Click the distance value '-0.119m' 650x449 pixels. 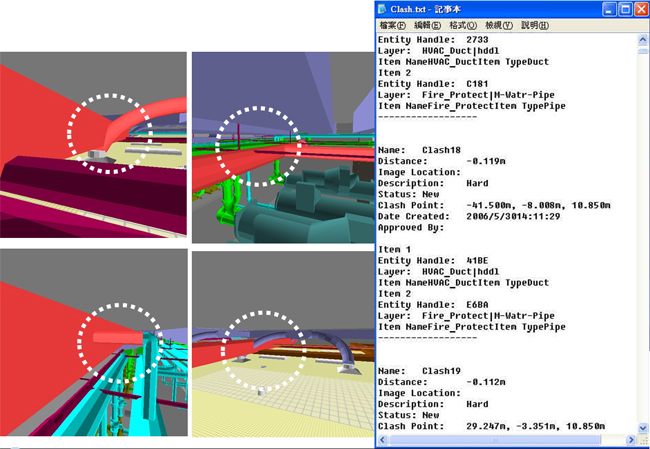[485, 161]
